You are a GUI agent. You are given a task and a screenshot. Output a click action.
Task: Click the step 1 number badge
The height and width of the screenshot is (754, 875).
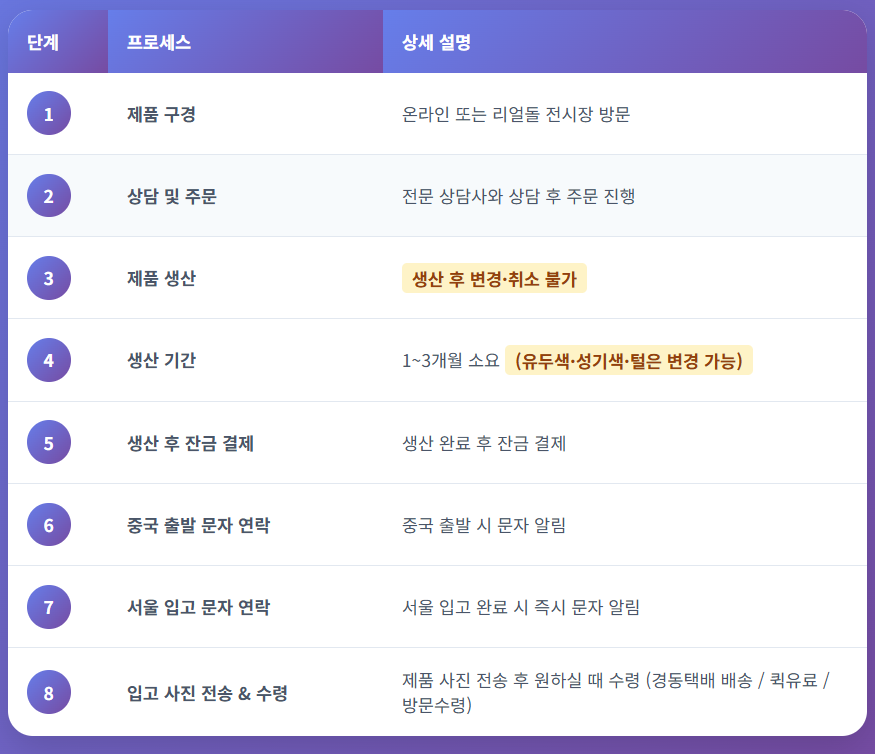point(49,113)
